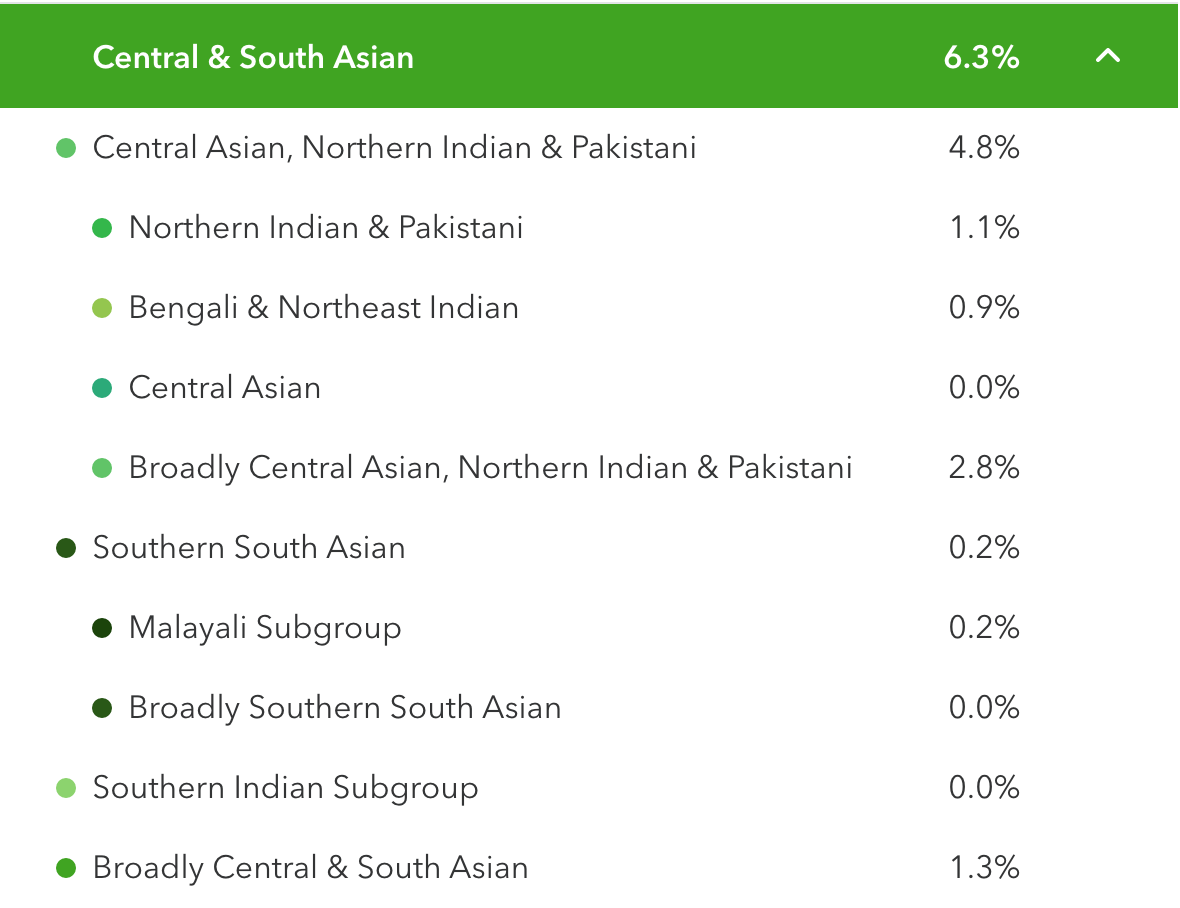Image resolution: width=1180 pixels, height=908 pixels.
Task: Click the dot beside Central Asian, Northern Indian & Pakistani
Action: 66,148
